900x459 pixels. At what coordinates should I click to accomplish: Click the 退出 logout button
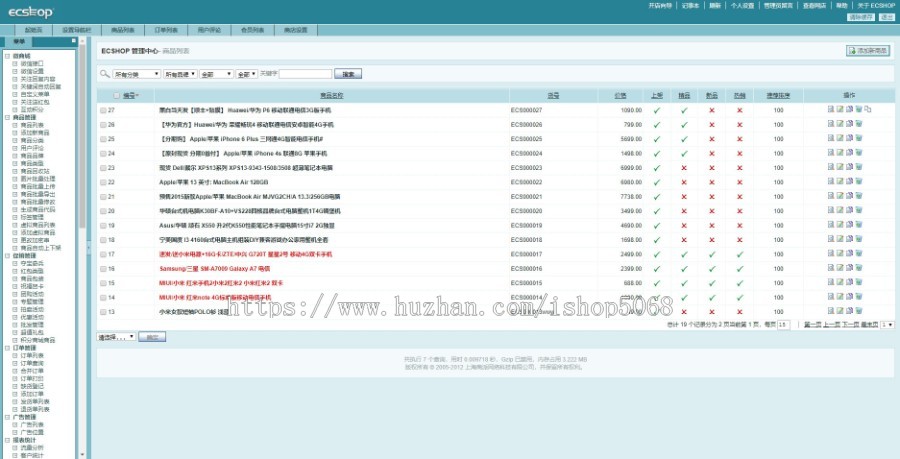tap(886, 17)
